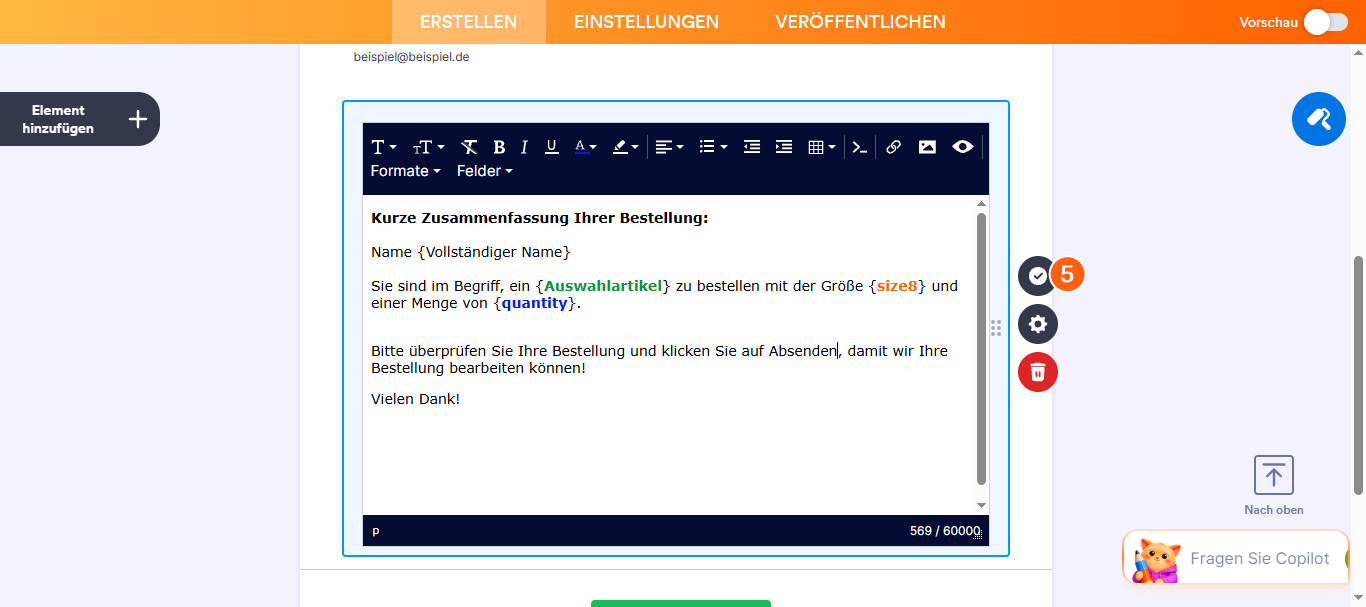The width and height of the screenshot is (1366, 607).
Task: Preview content with the eye icon
Action: point(962,147)
